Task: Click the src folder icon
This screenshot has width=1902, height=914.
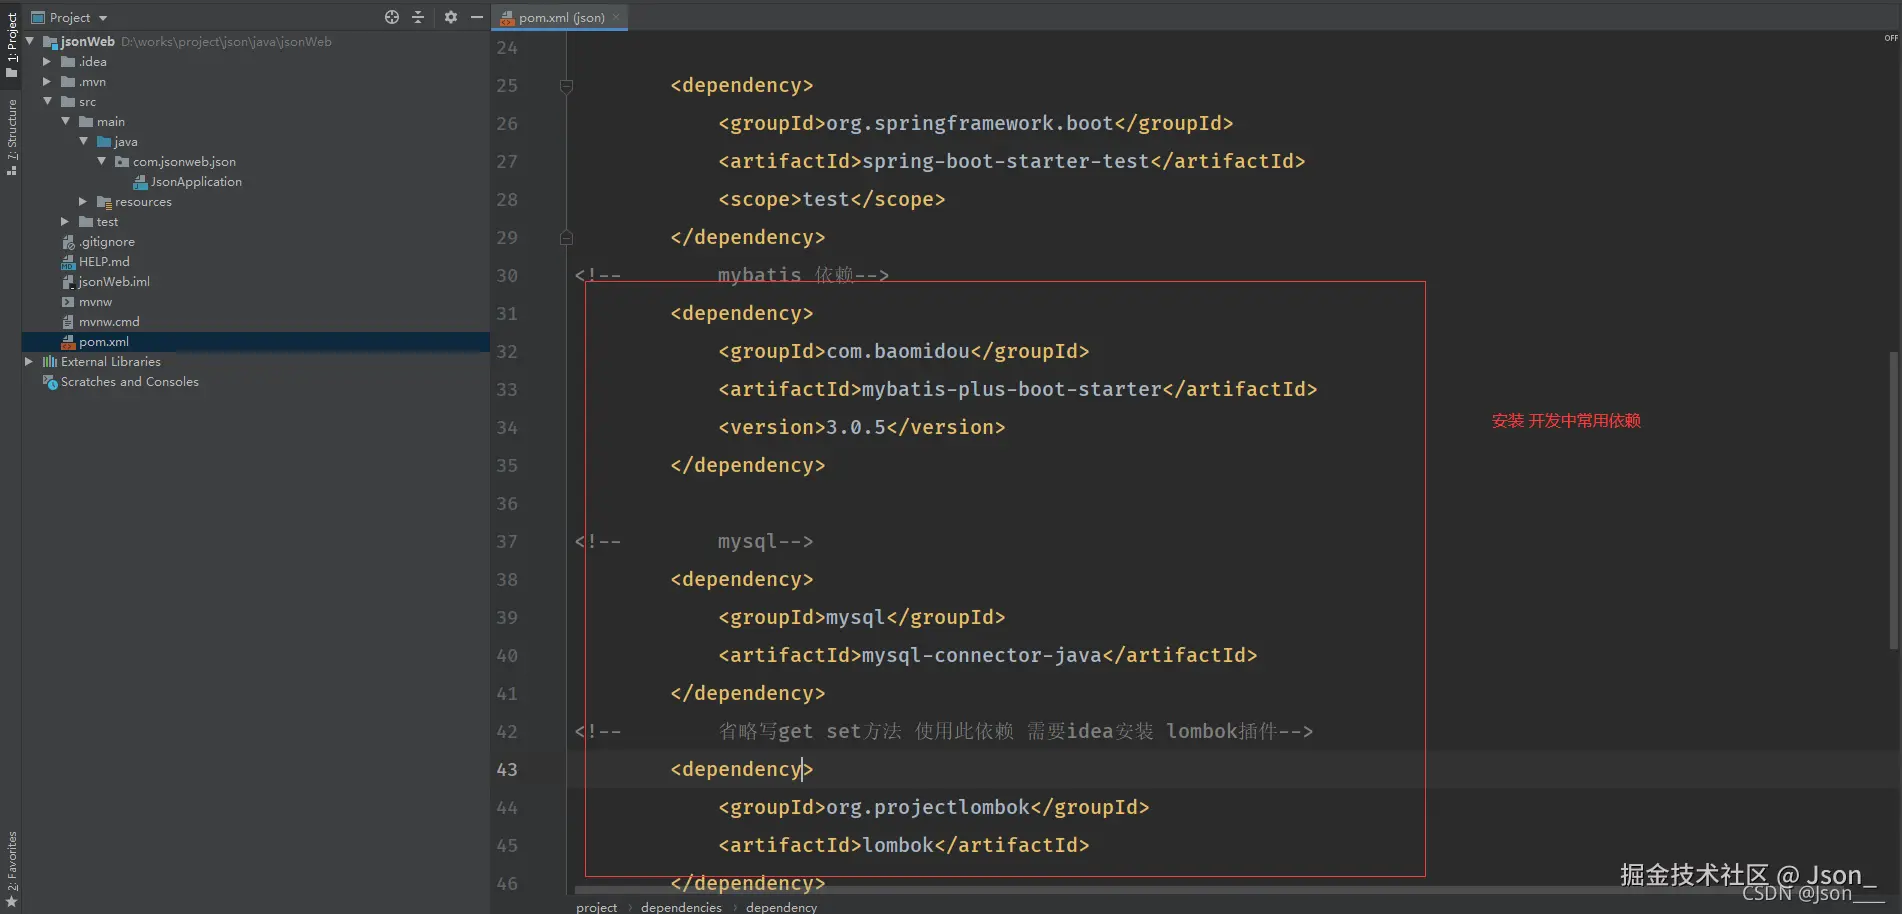Action: pyautogui.click(x=68, y=102)
